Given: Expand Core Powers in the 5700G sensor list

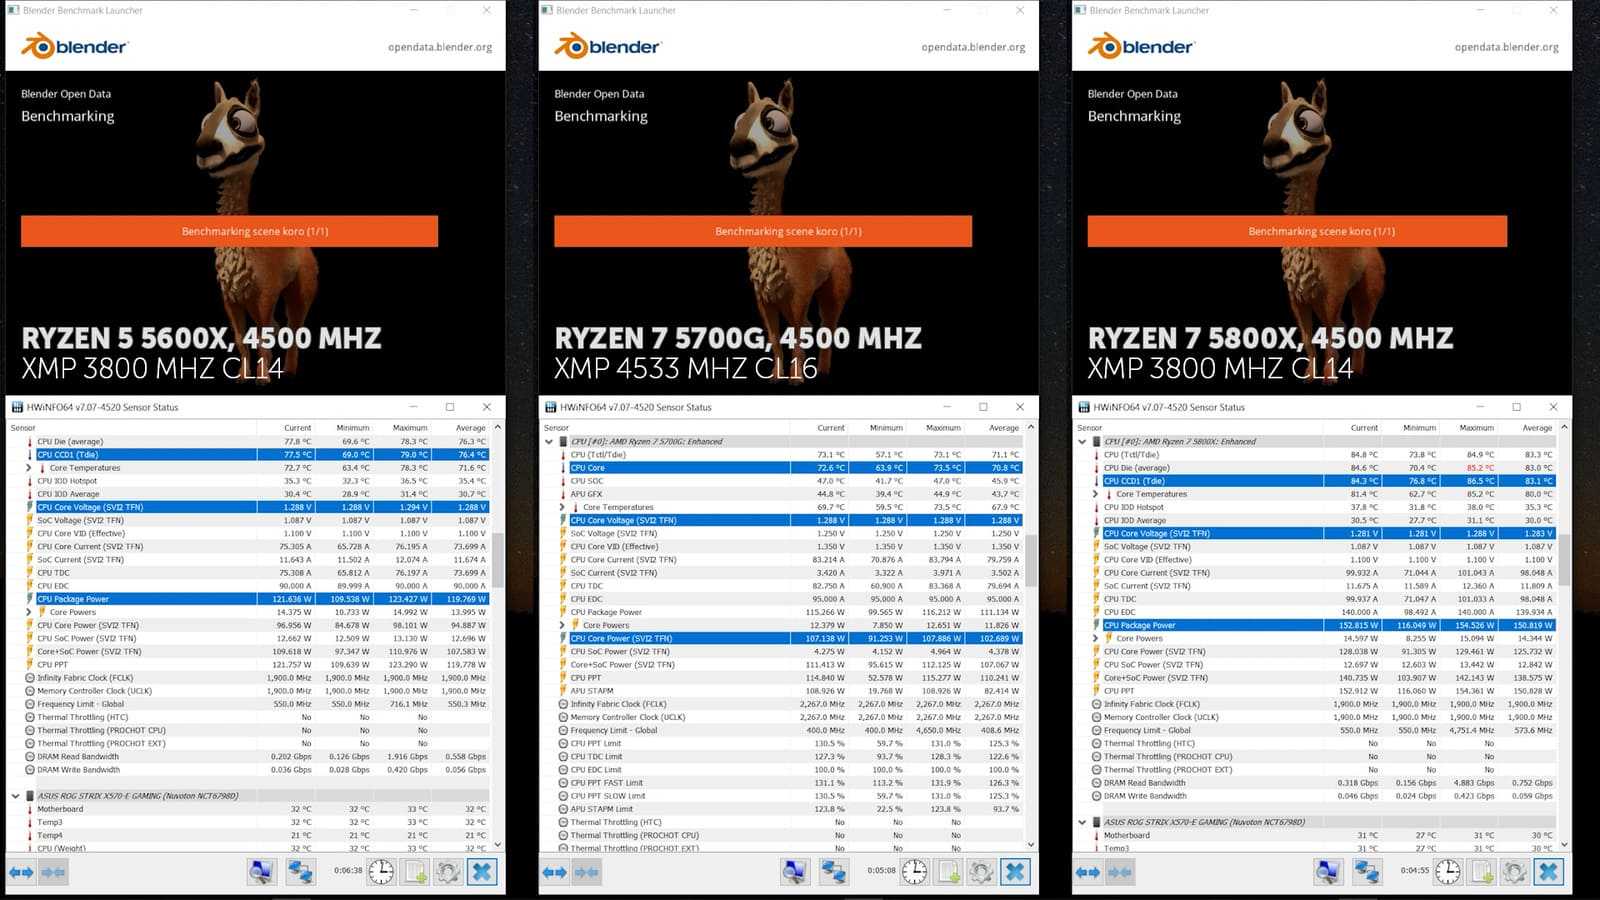Looking at the screenshot, I should [x=562, y=625].
